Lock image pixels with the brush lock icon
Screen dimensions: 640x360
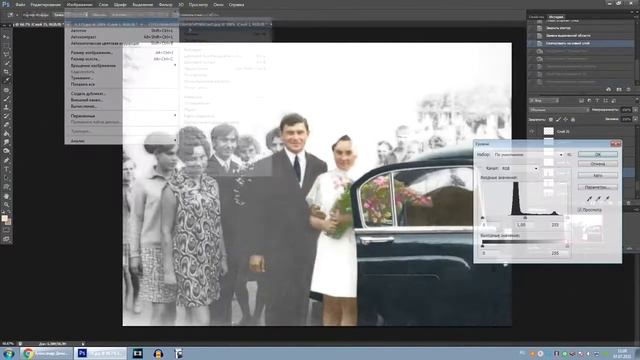[x=558, y=120]
